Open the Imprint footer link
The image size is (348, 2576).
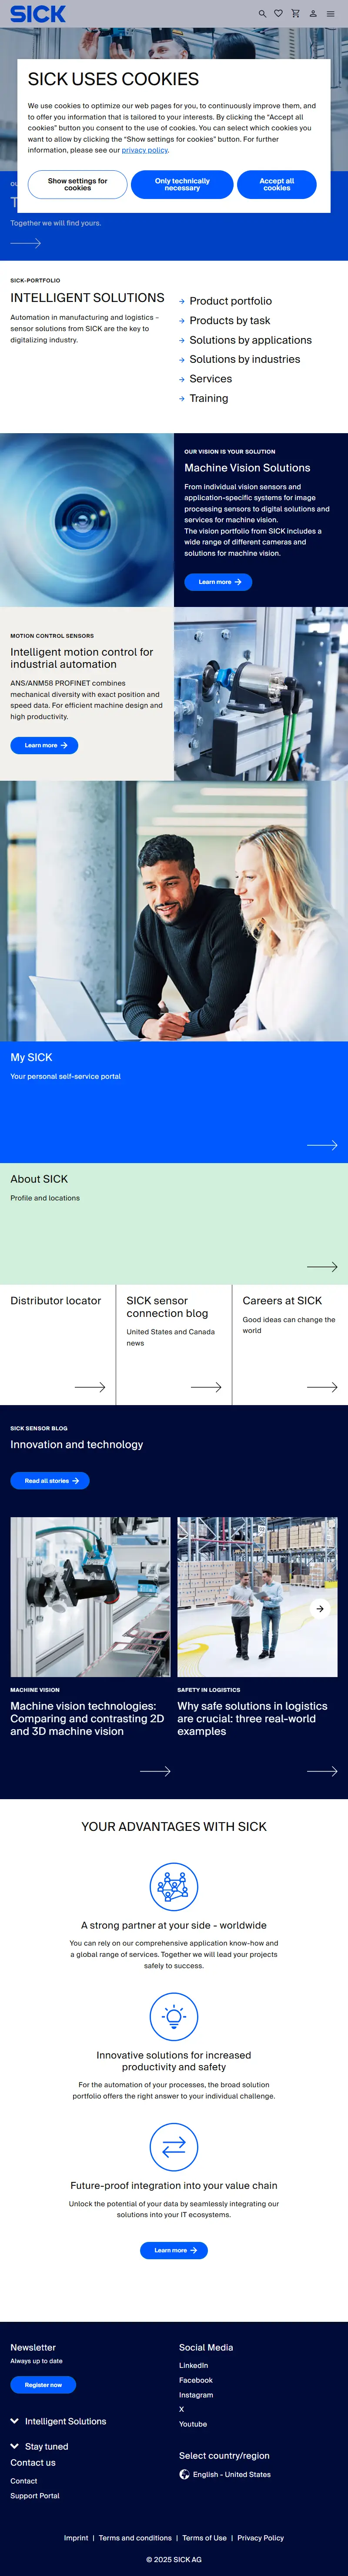[x=76, y=2538]
